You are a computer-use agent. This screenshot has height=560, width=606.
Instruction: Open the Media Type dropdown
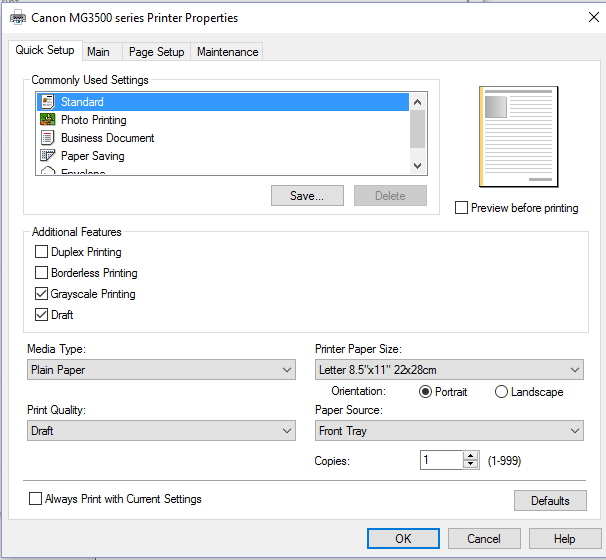[x=161, y=370]
